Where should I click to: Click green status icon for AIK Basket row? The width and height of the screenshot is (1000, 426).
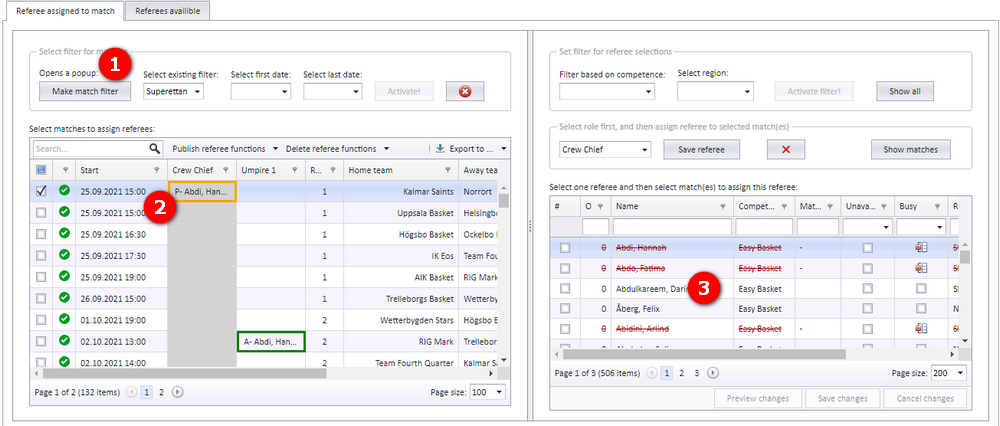[x=64, y=276]
